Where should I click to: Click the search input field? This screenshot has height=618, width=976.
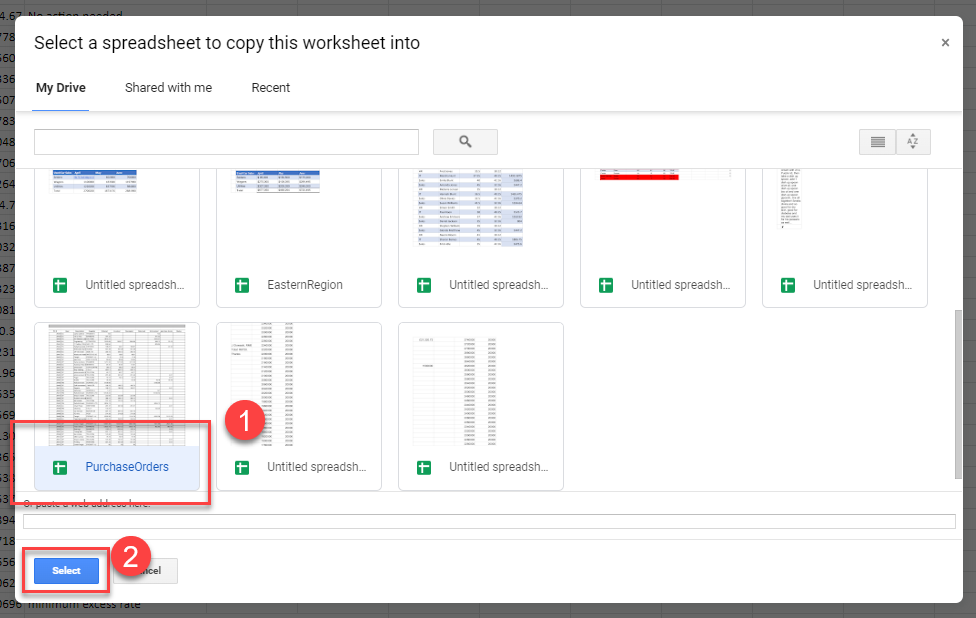225,141
